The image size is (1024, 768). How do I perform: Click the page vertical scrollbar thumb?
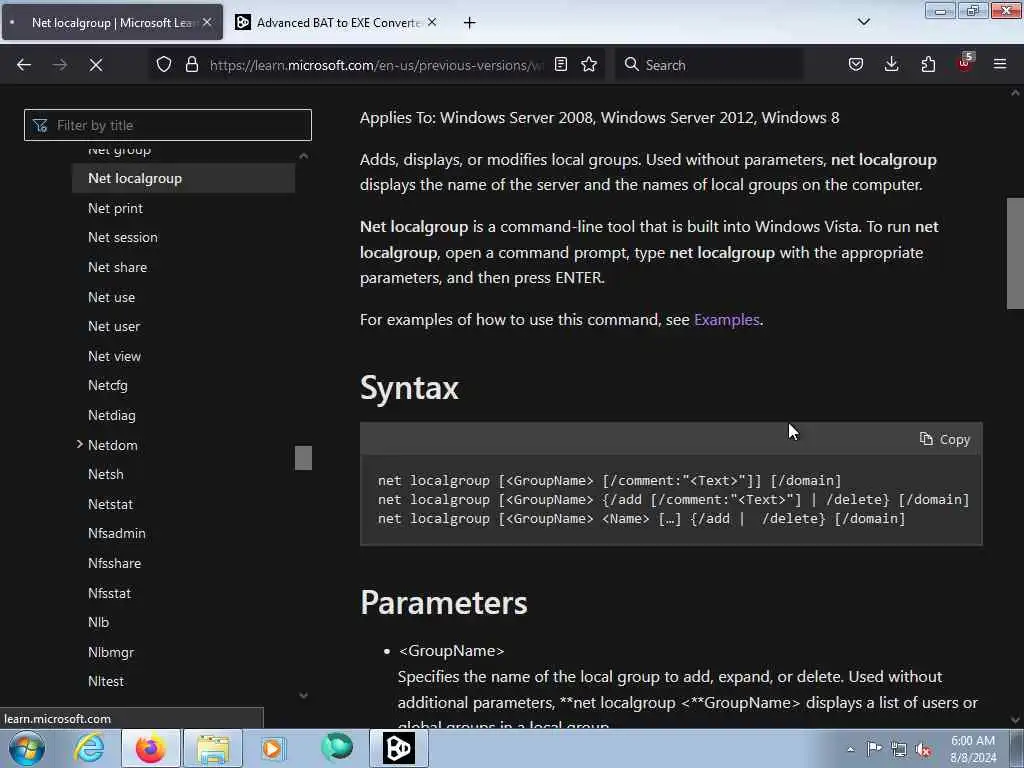[1015, 253]
